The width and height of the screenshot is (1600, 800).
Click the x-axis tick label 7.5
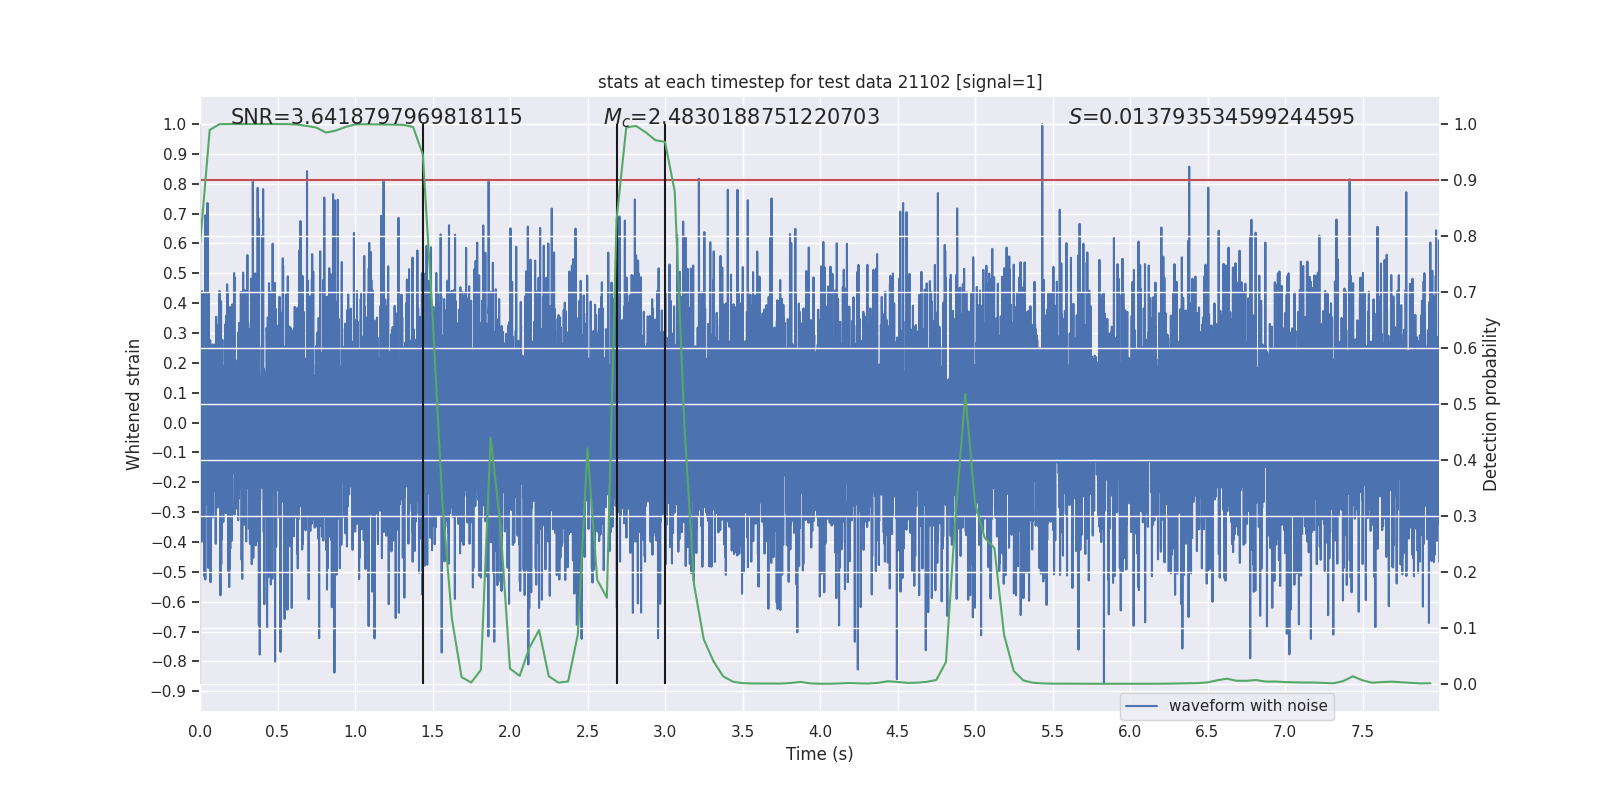click(x=1362, y=732)
